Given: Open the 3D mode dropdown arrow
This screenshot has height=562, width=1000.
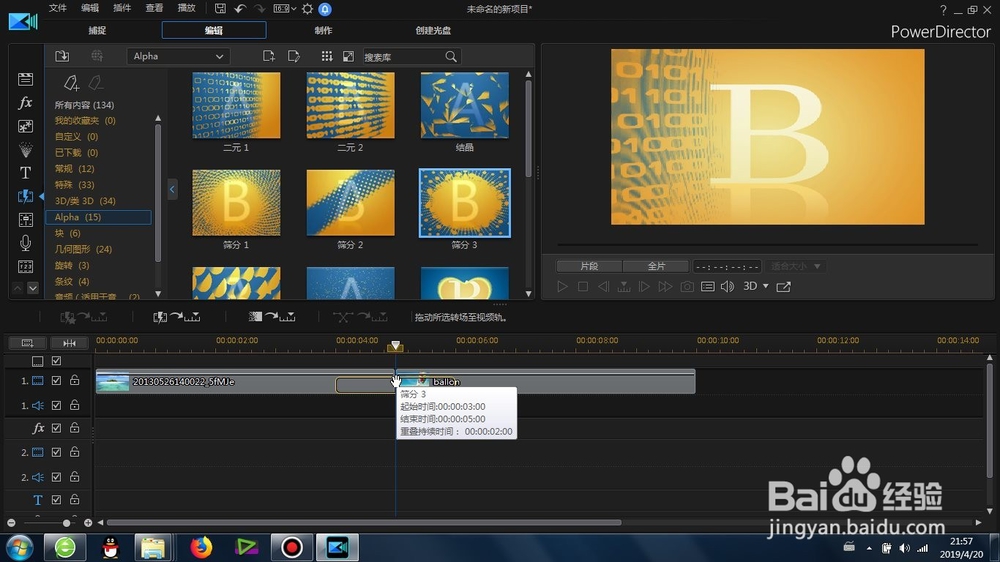Looking at the screenshot, I should (766, 286).
